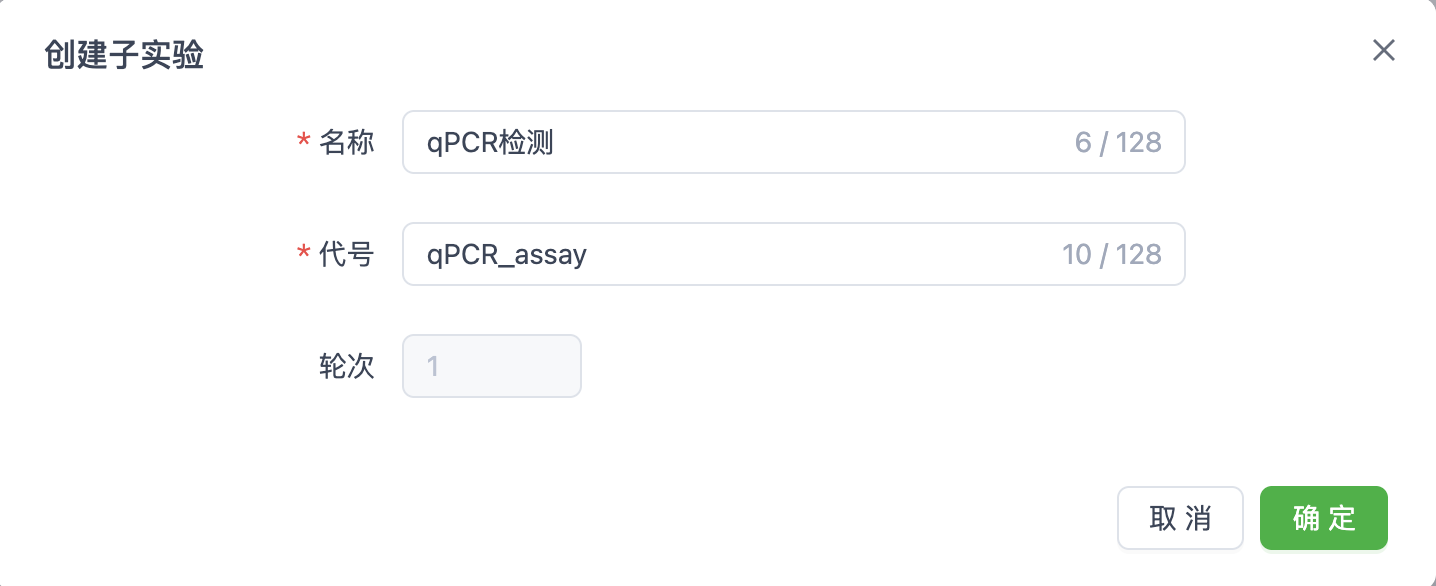This screenshot has width=1436, height=586.
Task: Click the value 1 in 轮次
Action: [433, 366]
